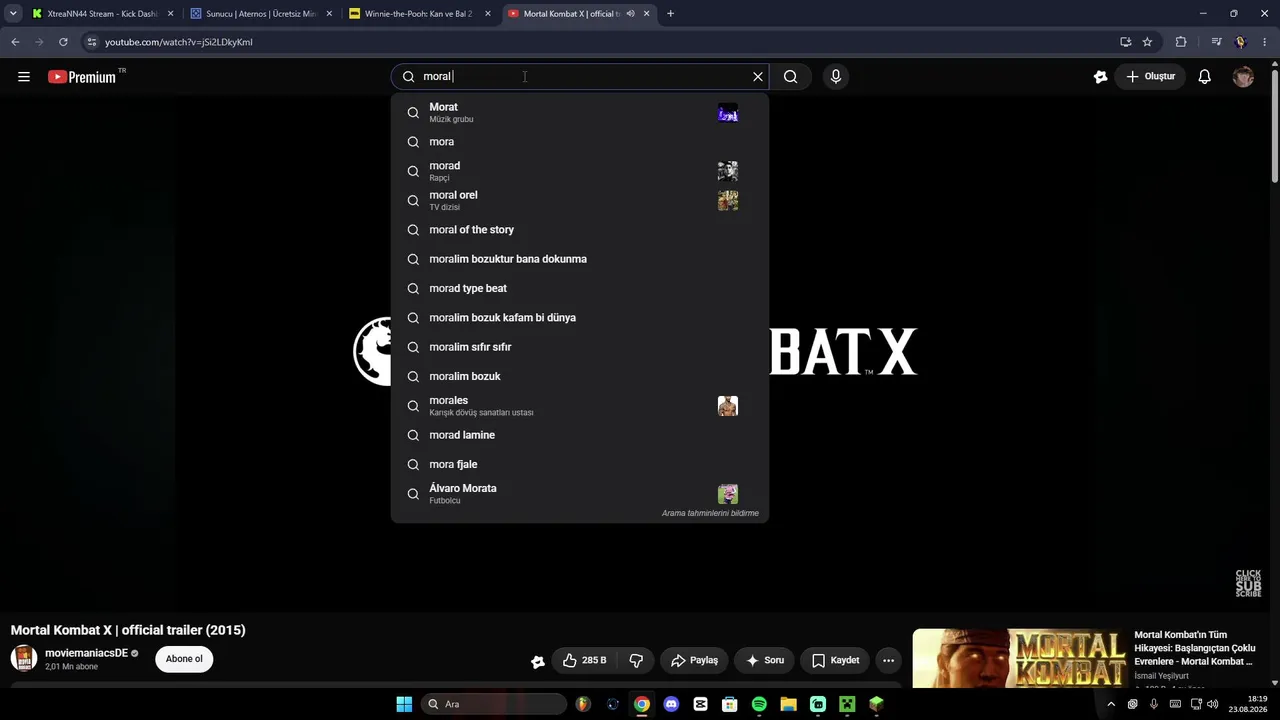Open the recommended Mortal Kombat story video thumbnail
This screenshot has width=1280, height=720.
tap(1019, 658)
